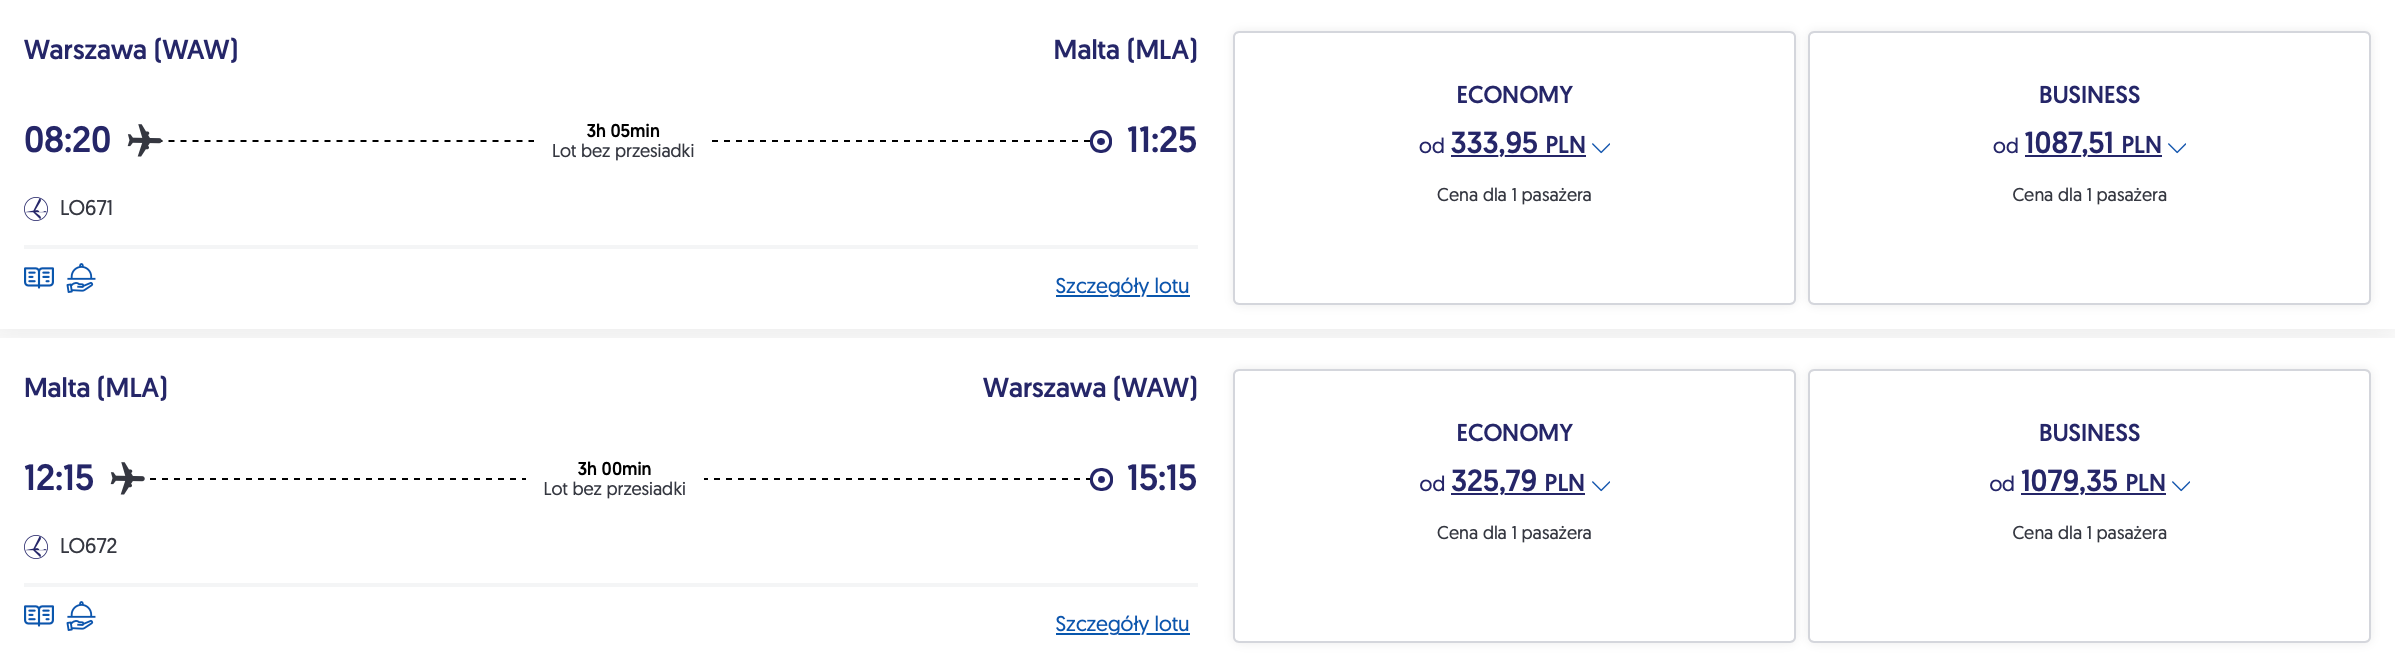Click meal service icon on LO671 flight
This screenshot has height=668, width=2395.
[81, 278]
